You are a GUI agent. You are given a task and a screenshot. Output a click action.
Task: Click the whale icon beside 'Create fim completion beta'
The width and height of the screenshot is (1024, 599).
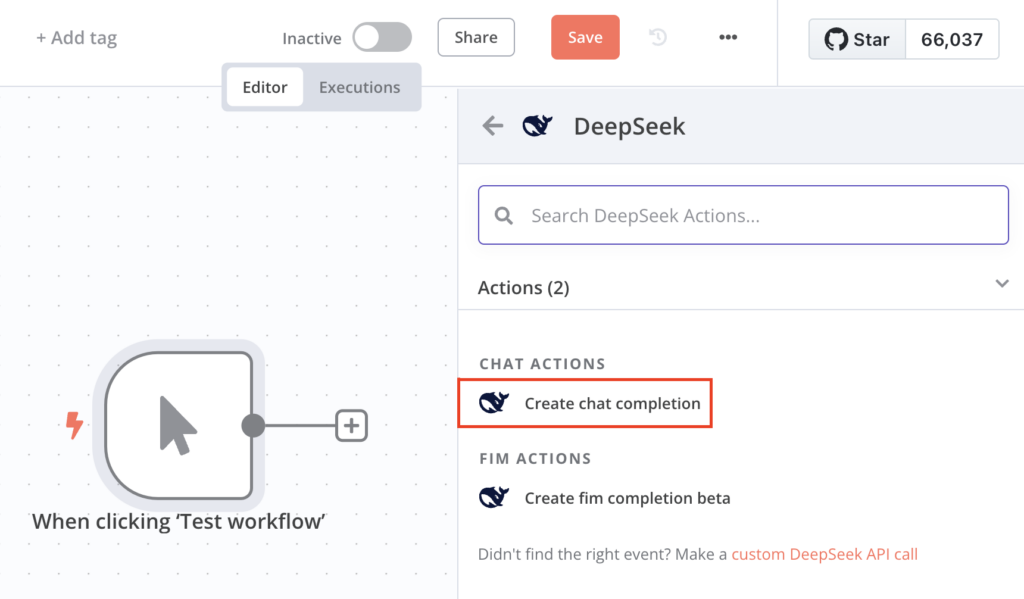click(x=492, y=497)
